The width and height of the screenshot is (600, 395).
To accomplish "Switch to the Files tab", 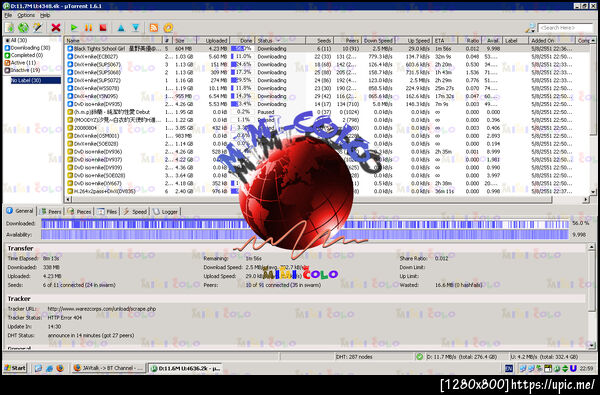I will click(107, 211).
